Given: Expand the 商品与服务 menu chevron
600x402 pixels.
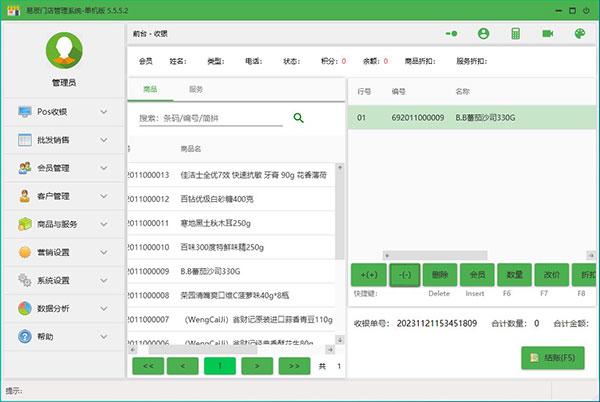Looking at the screenshot, I should point(104,224).
